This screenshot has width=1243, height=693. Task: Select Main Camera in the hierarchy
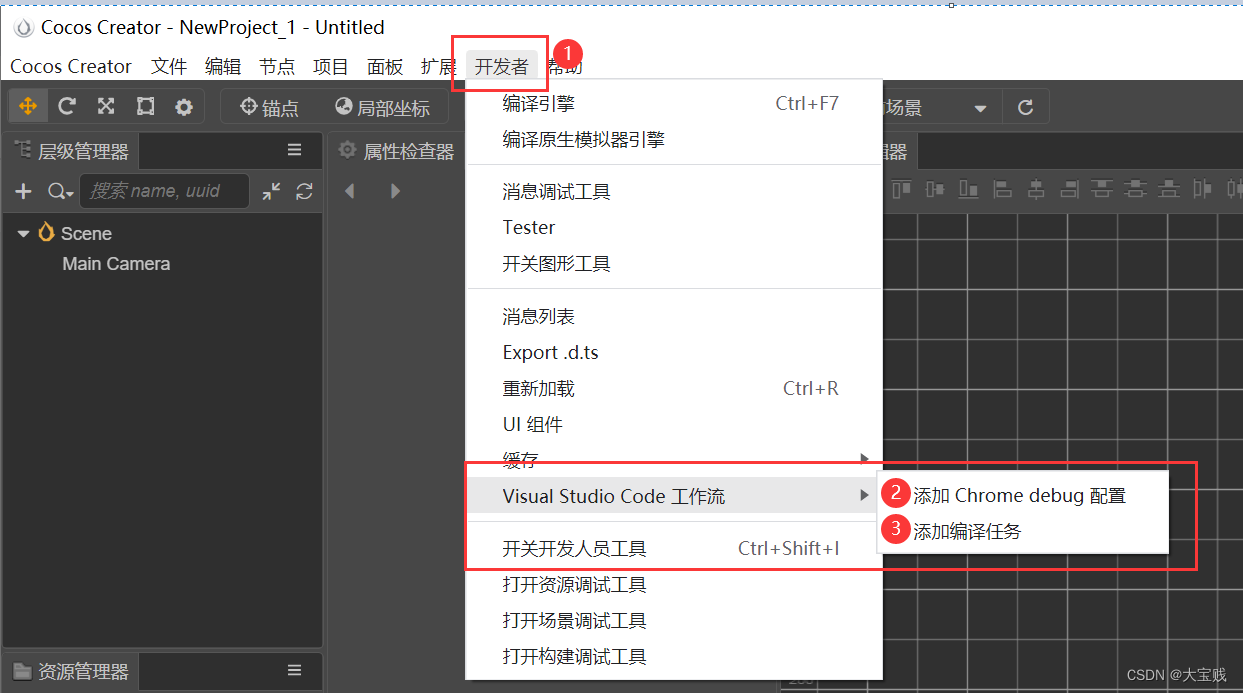(116, 264)
